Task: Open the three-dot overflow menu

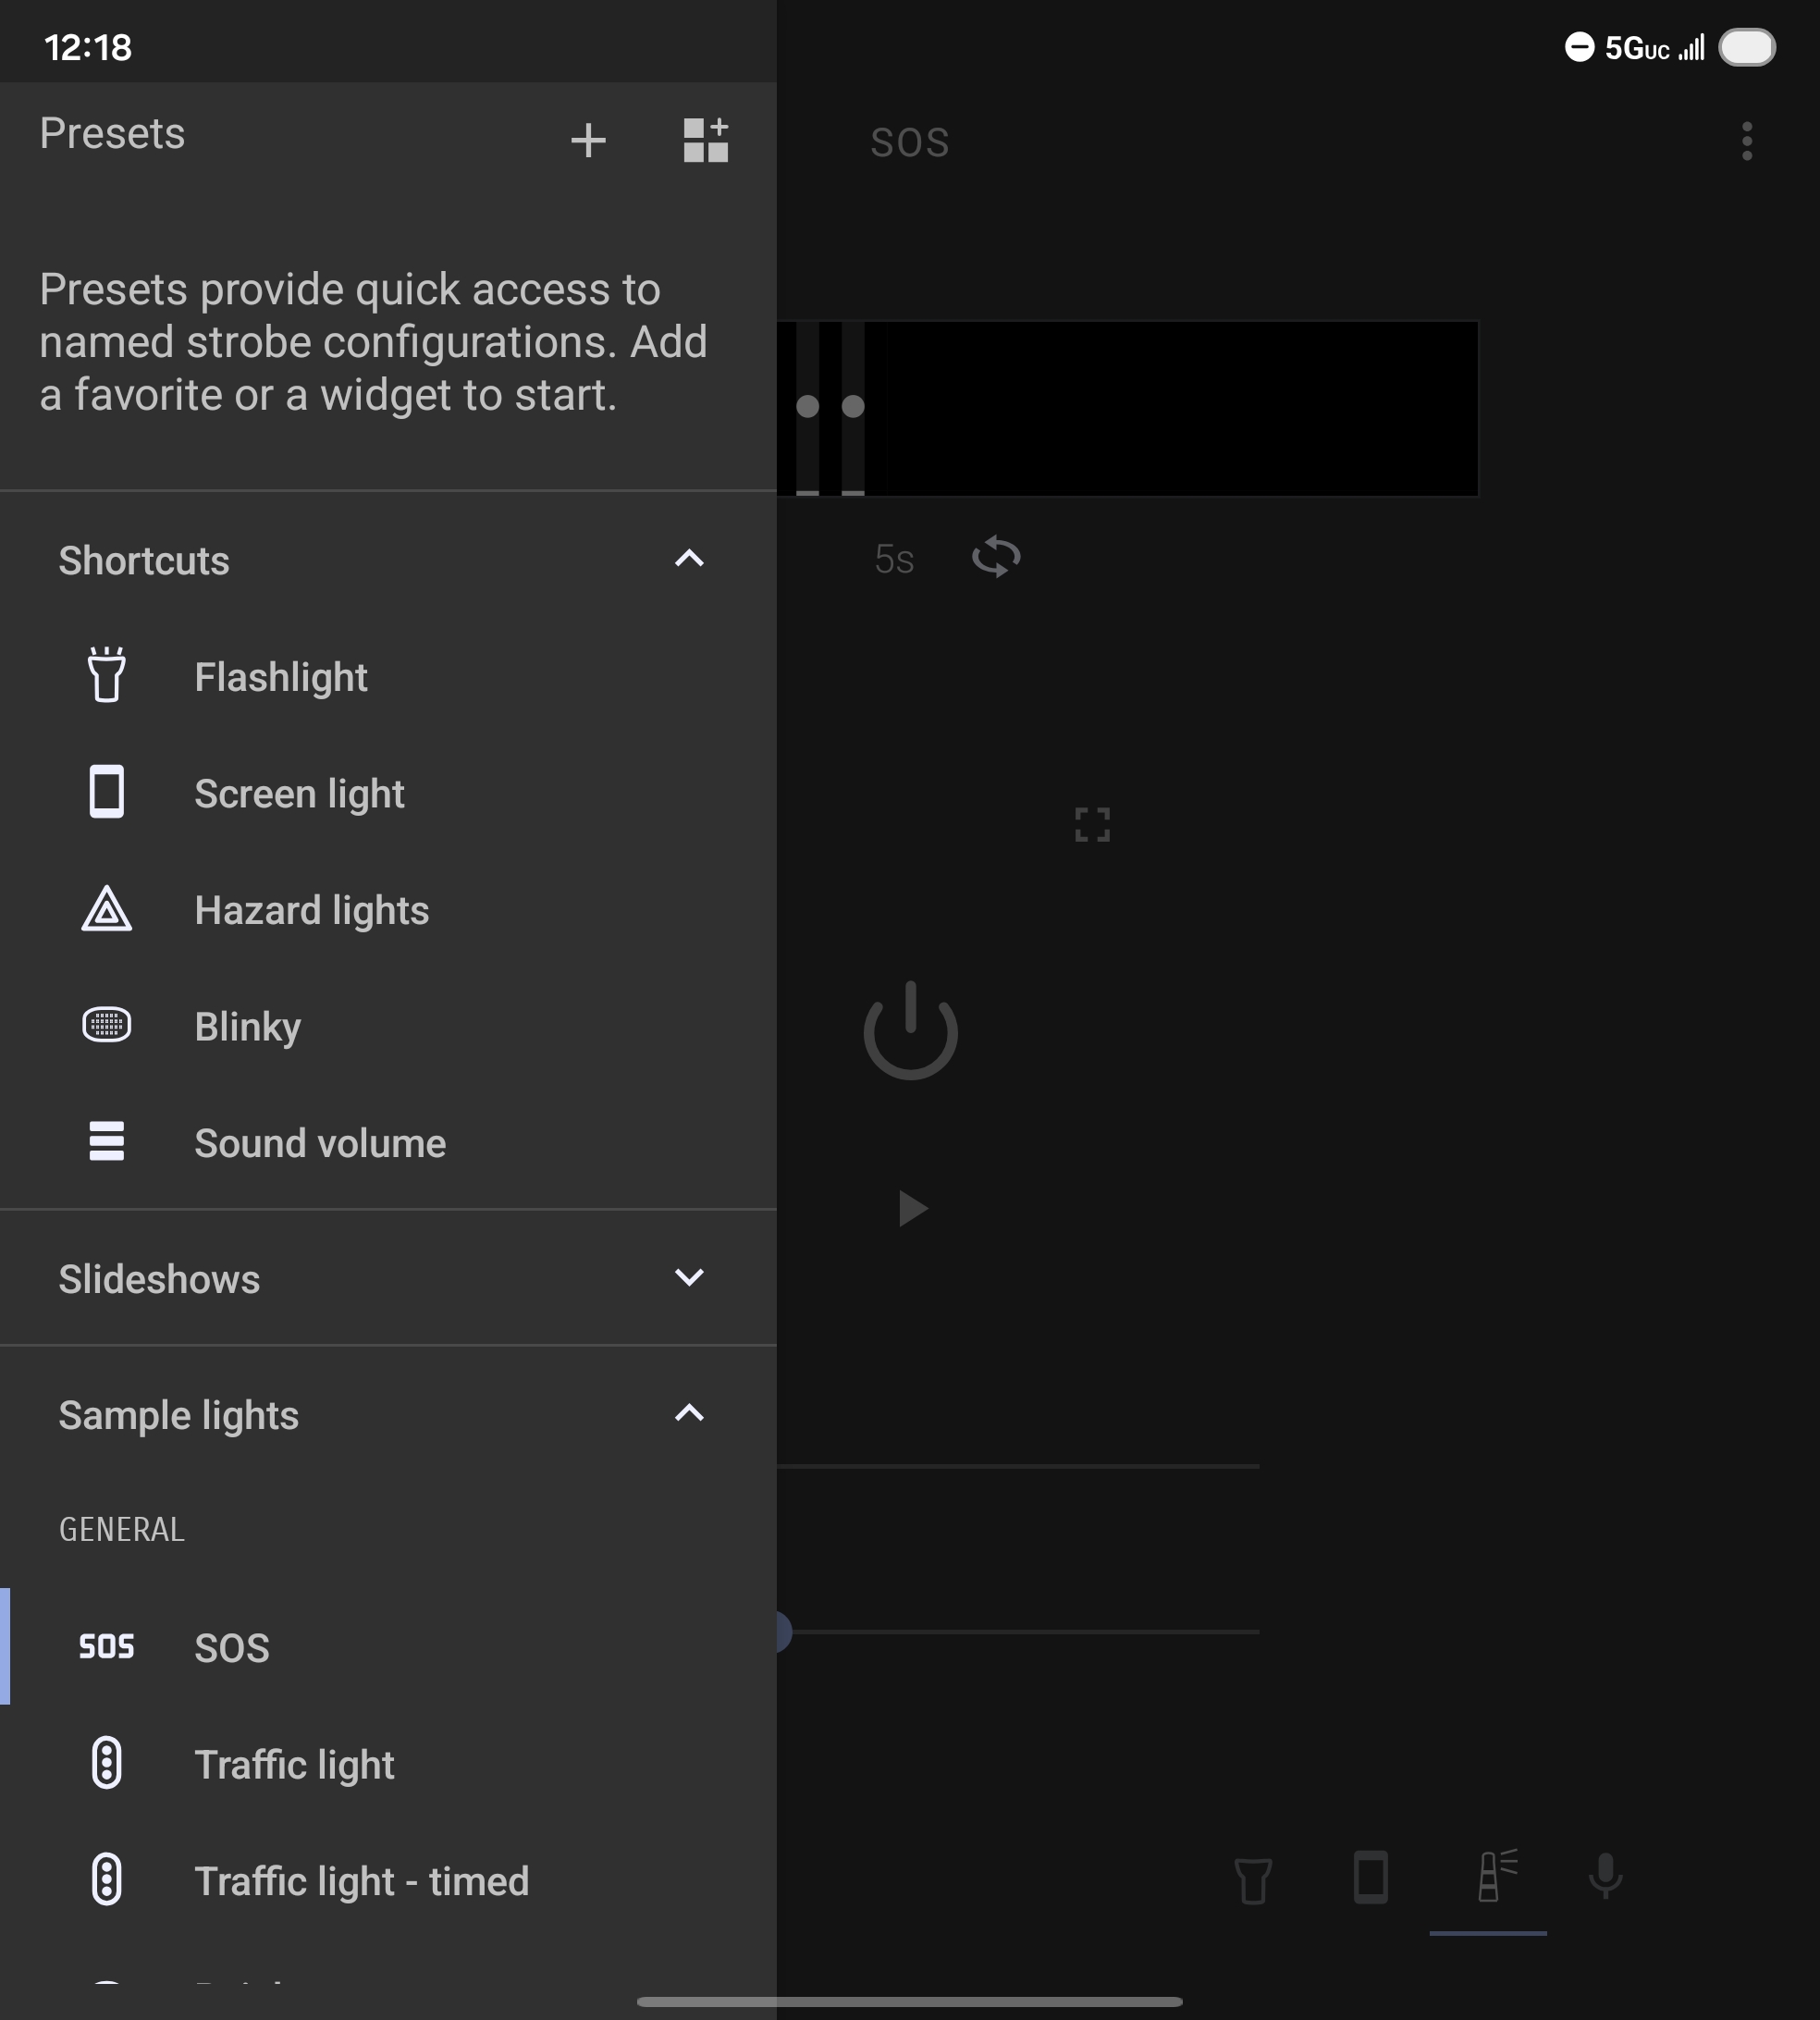Action: coord(1746,141)
